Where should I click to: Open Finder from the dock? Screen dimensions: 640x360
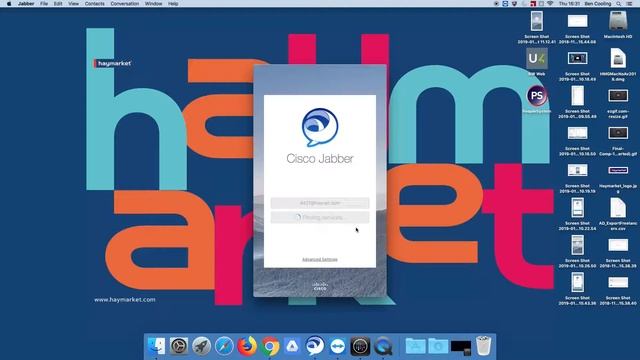tap(156, 346)
